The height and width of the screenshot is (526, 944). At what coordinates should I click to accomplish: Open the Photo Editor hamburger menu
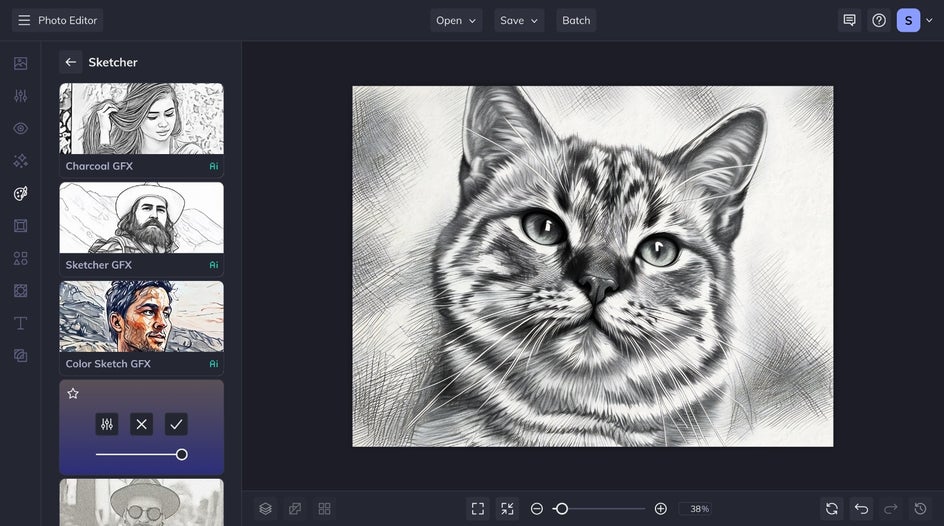[x=24, y=20]
